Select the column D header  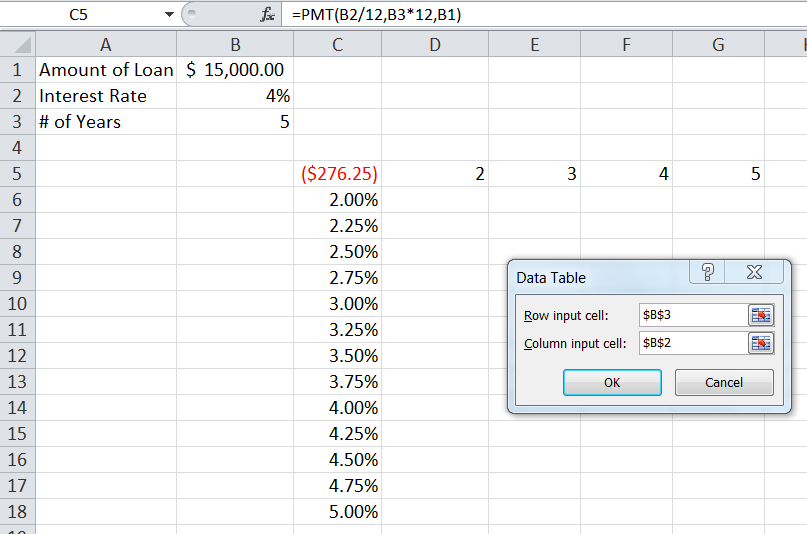[434, 45]
